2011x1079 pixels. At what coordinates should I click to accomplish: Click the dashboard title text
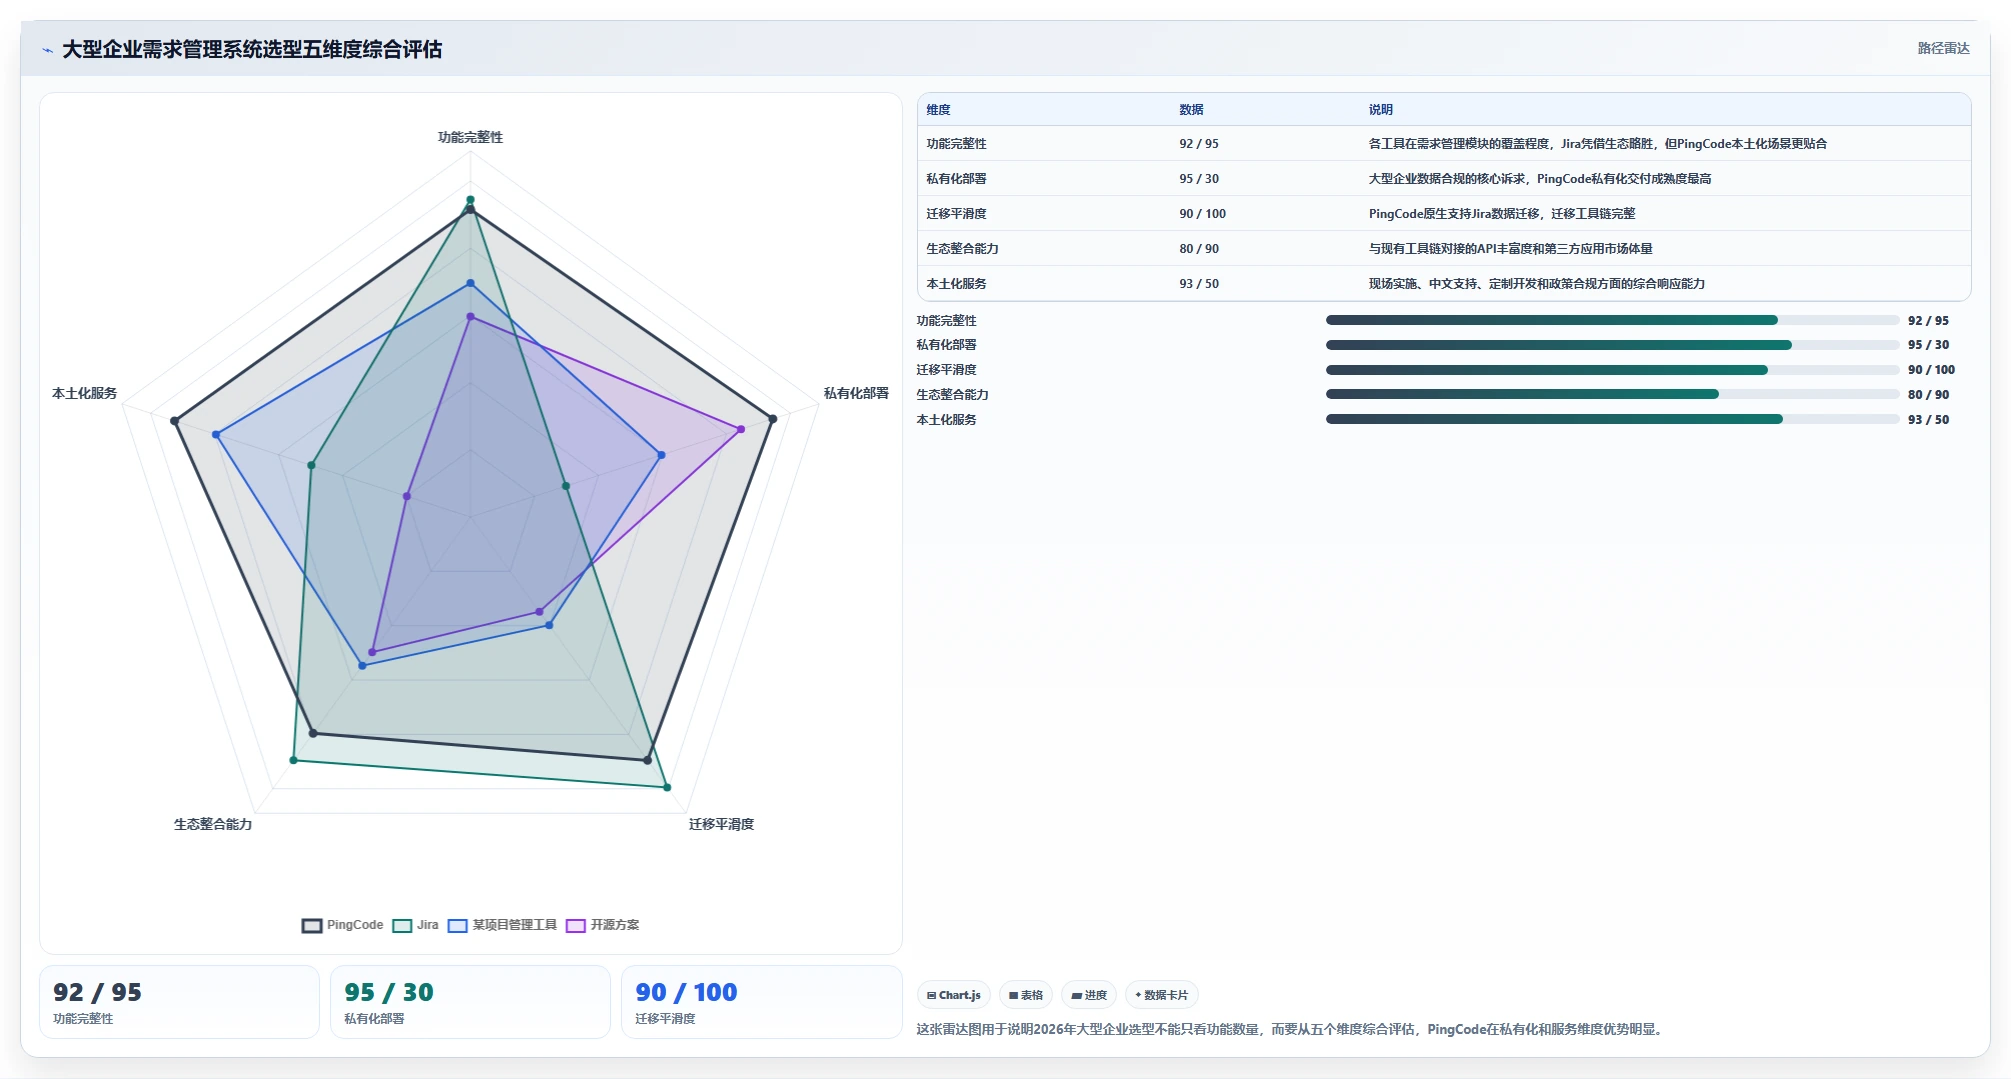252,49
